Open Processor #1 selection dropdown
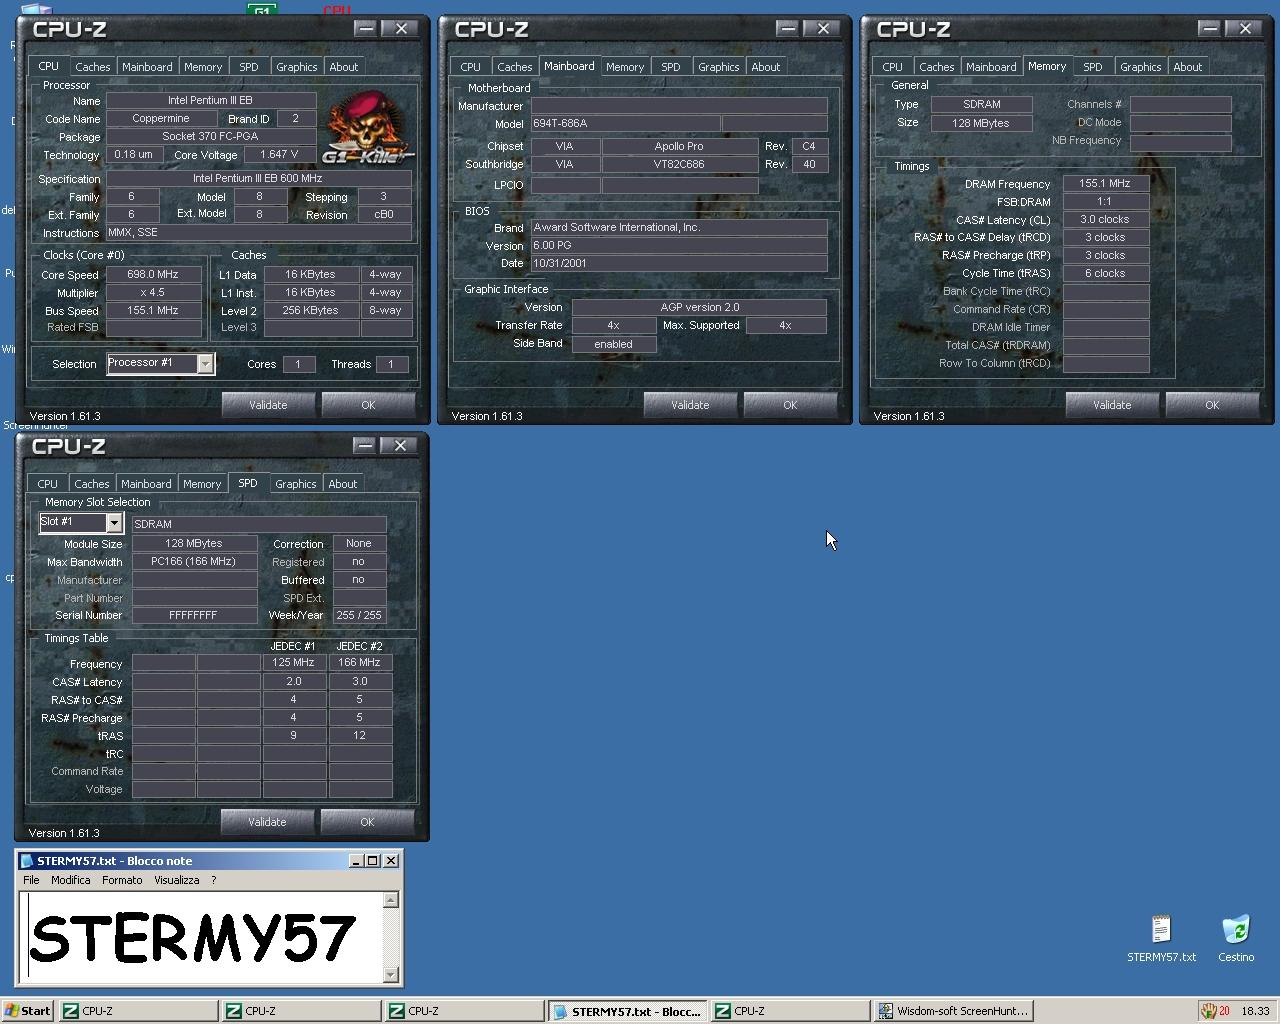Screen dimensions: 1280x1024 [205, 364]
